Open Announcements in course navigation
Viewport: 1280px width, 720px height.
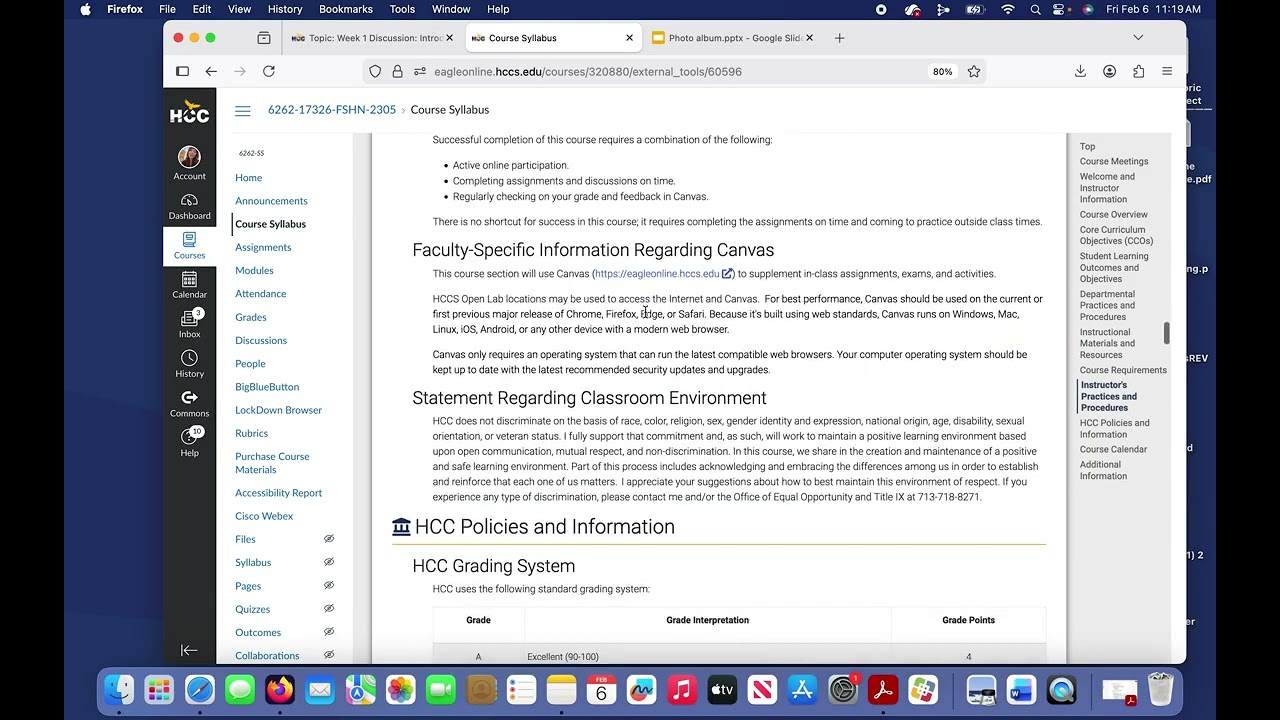271,201
